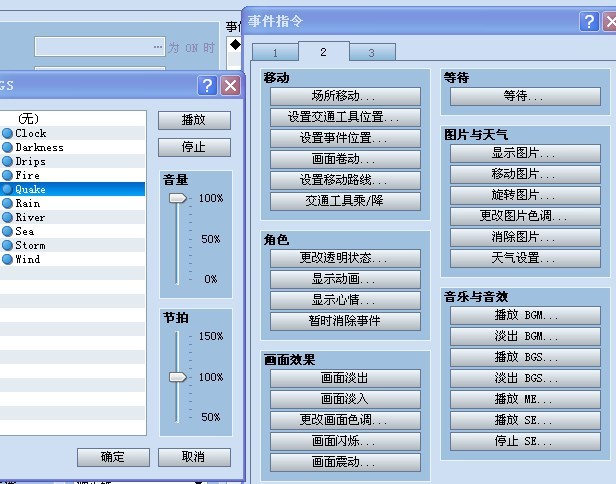This screenshot has height=484, width=616.
Task: Open 更改透明状态 command
Action: [x=345, y=258]
